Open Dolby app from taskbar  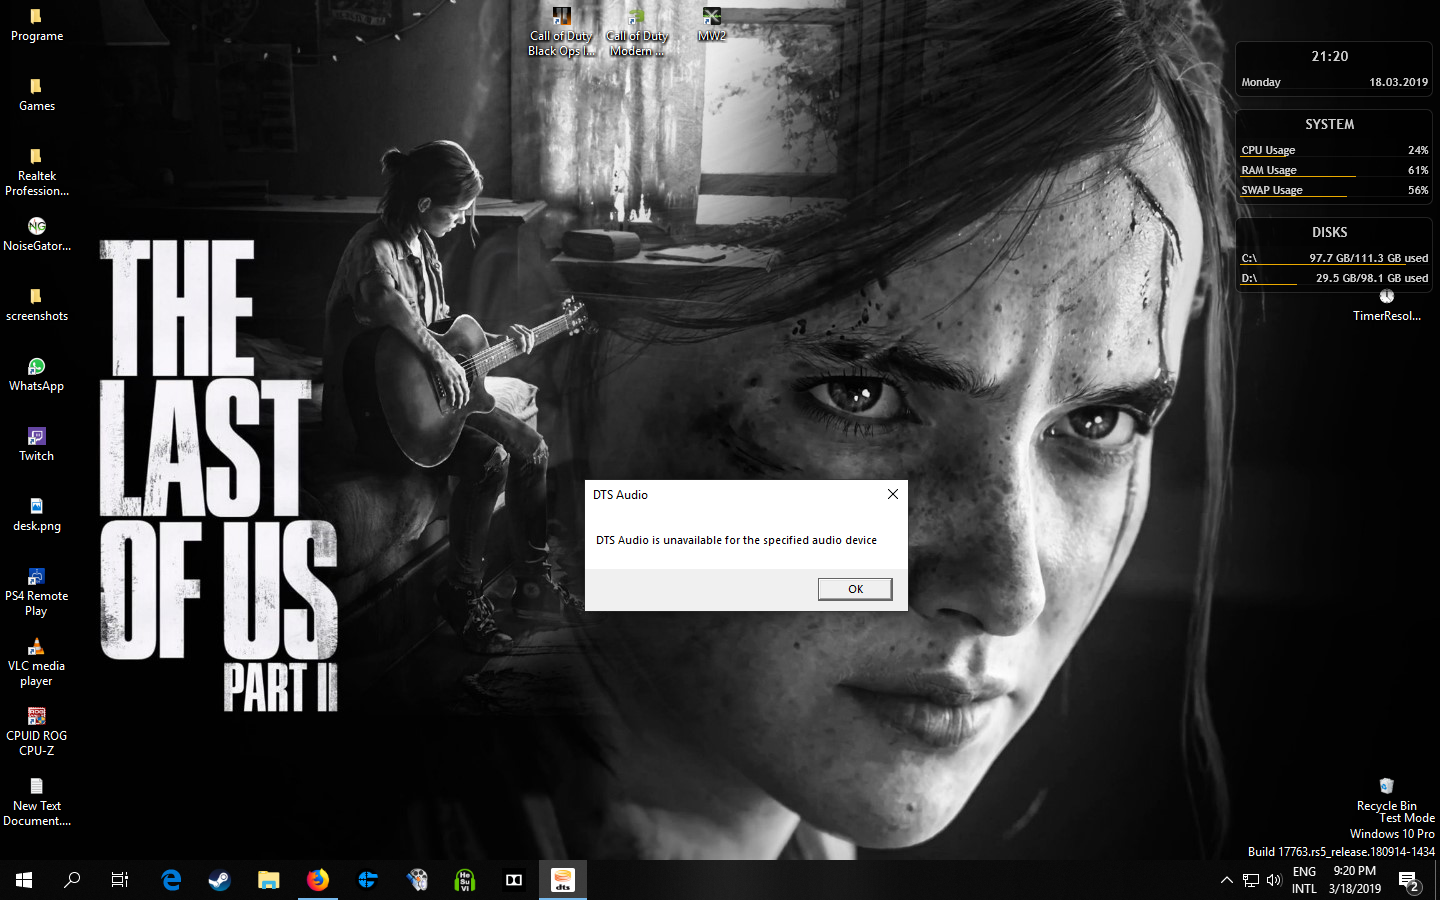click(x=514, y=880)
